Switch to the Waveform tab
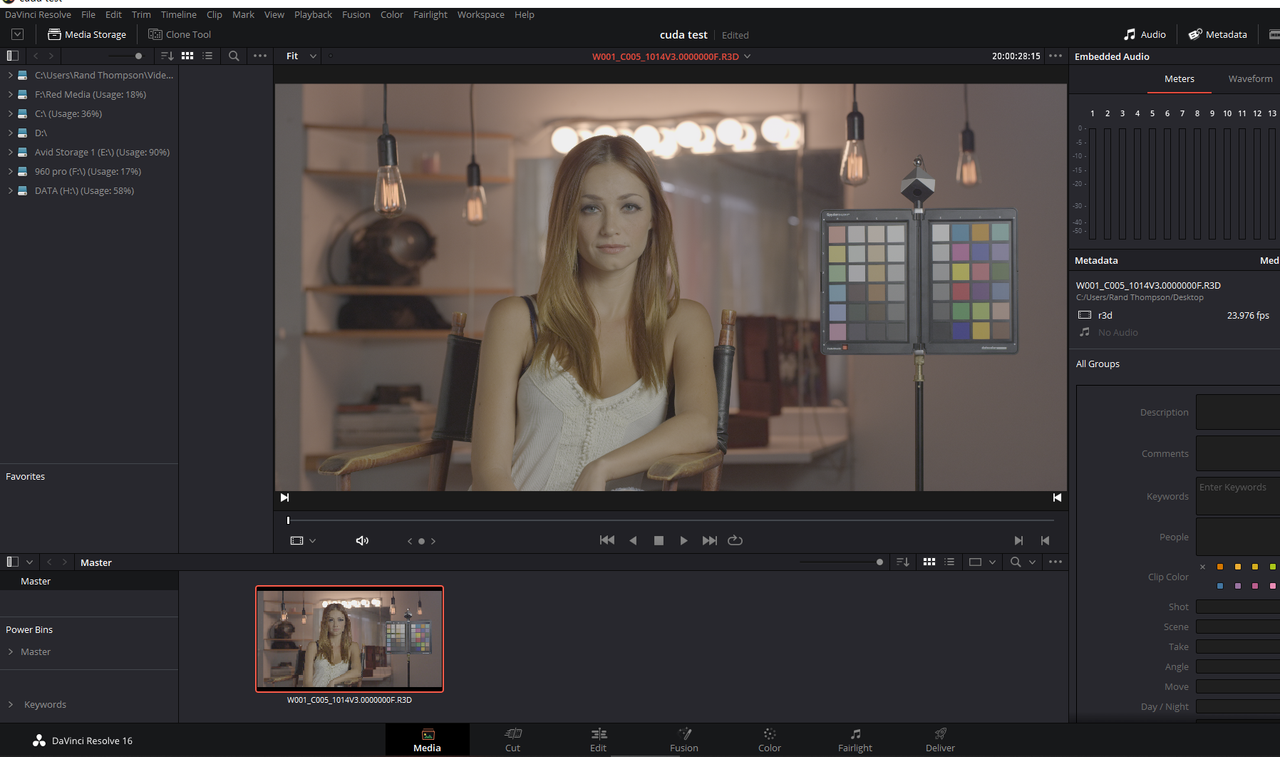This screenshot has width=1280, height=757. click(x=1250, y=78)
